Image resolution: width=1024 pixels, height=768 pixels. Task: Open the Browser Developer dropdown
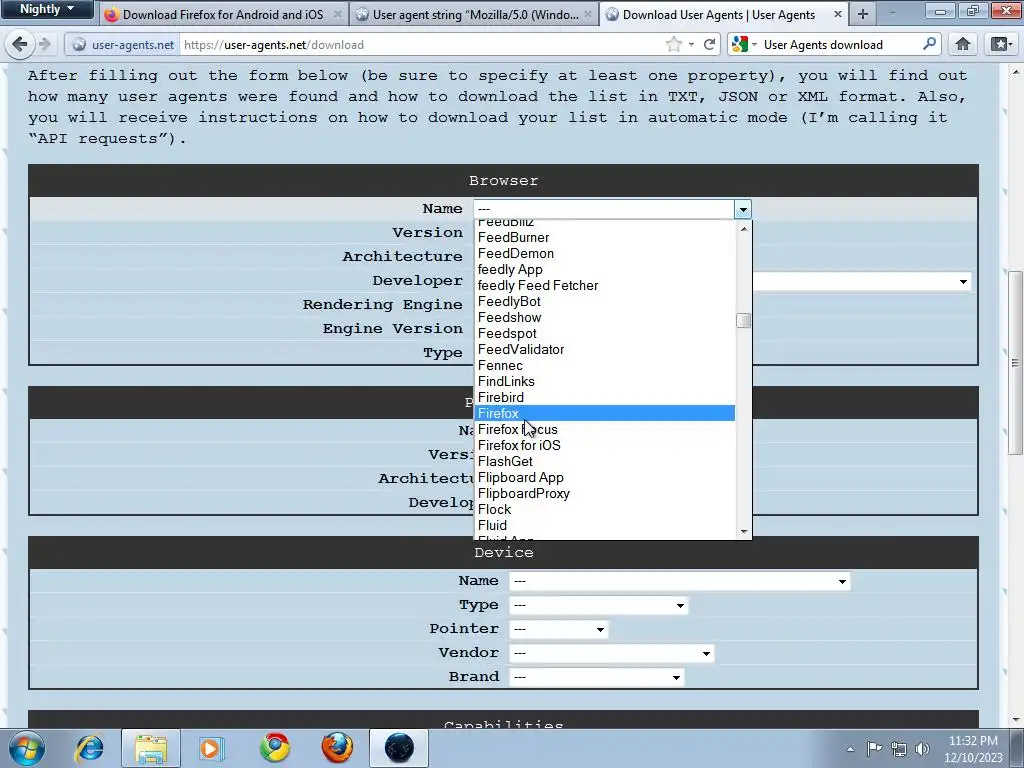(x=963, y=281)
